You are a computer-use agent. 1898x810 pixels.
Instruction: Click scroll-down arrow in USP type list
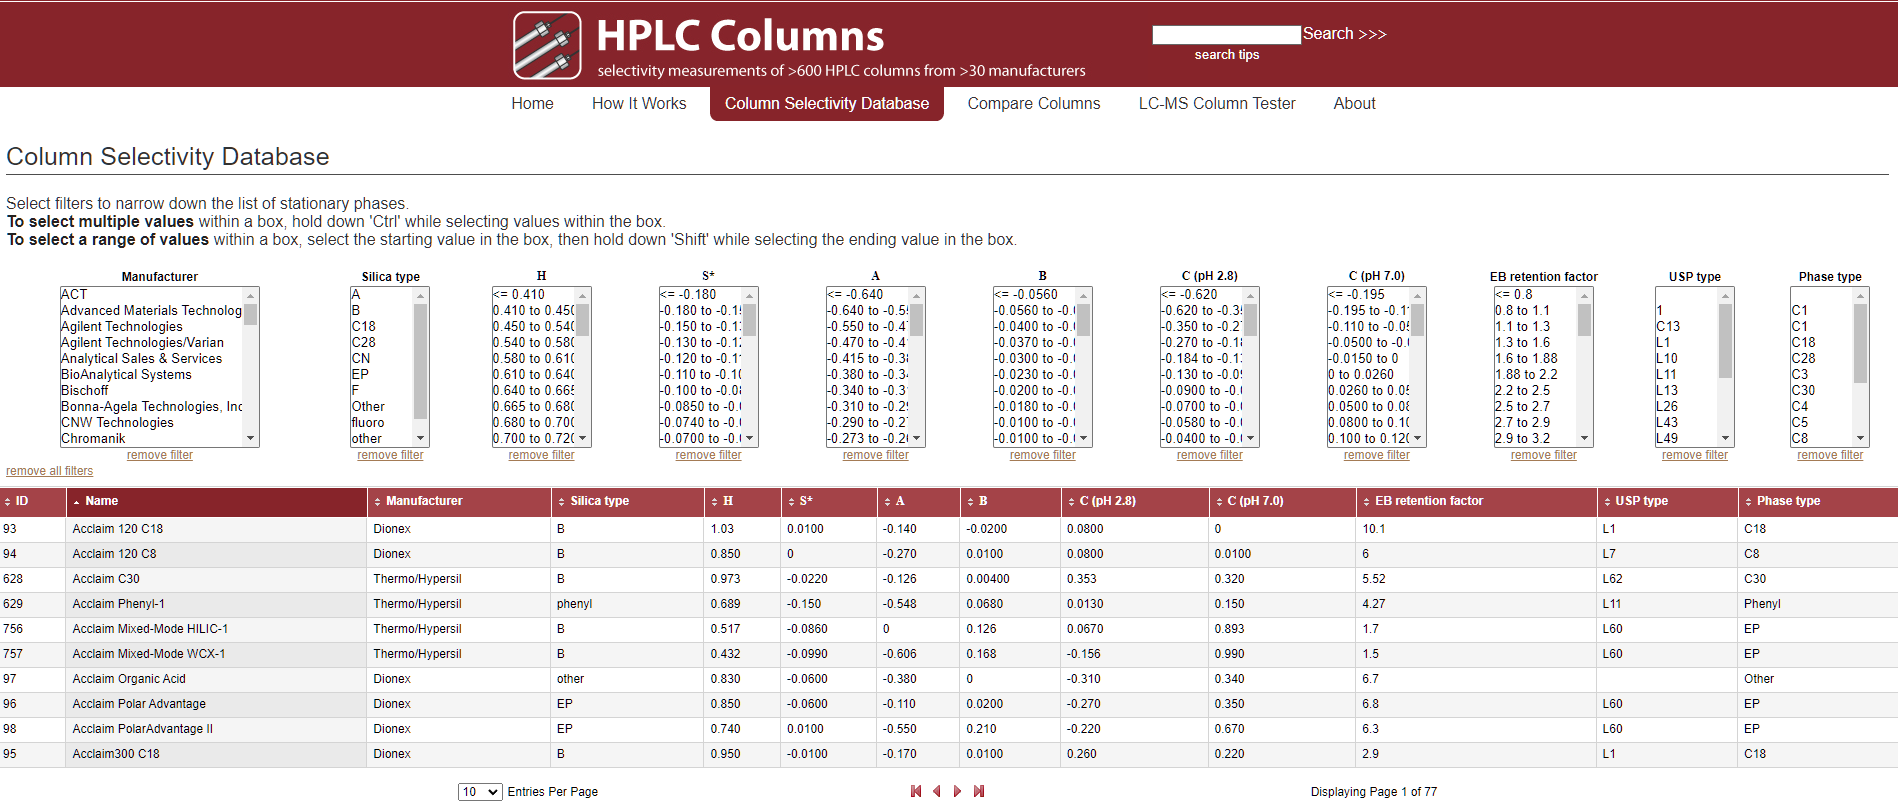[1726, 438]
